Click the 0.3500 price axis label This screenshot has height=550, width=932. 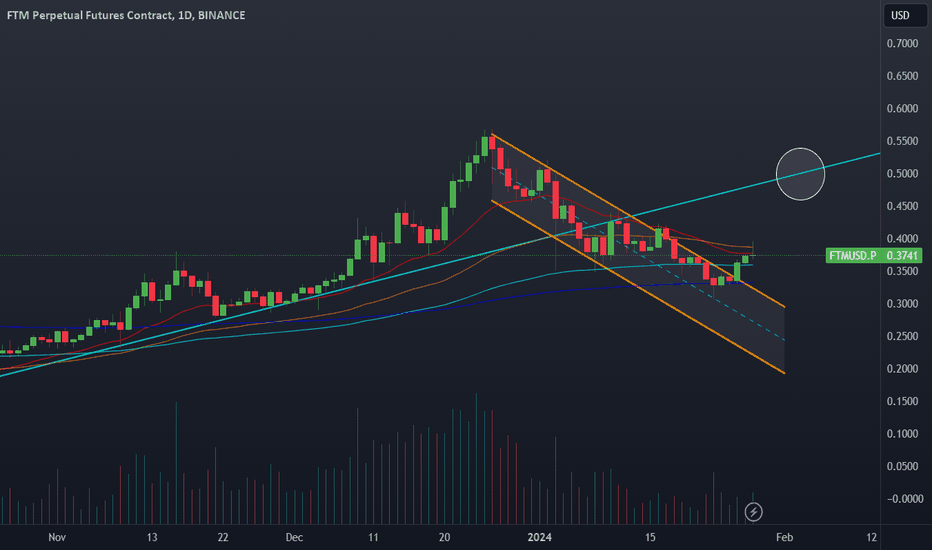pyautogui.click(x=902, y=271)
